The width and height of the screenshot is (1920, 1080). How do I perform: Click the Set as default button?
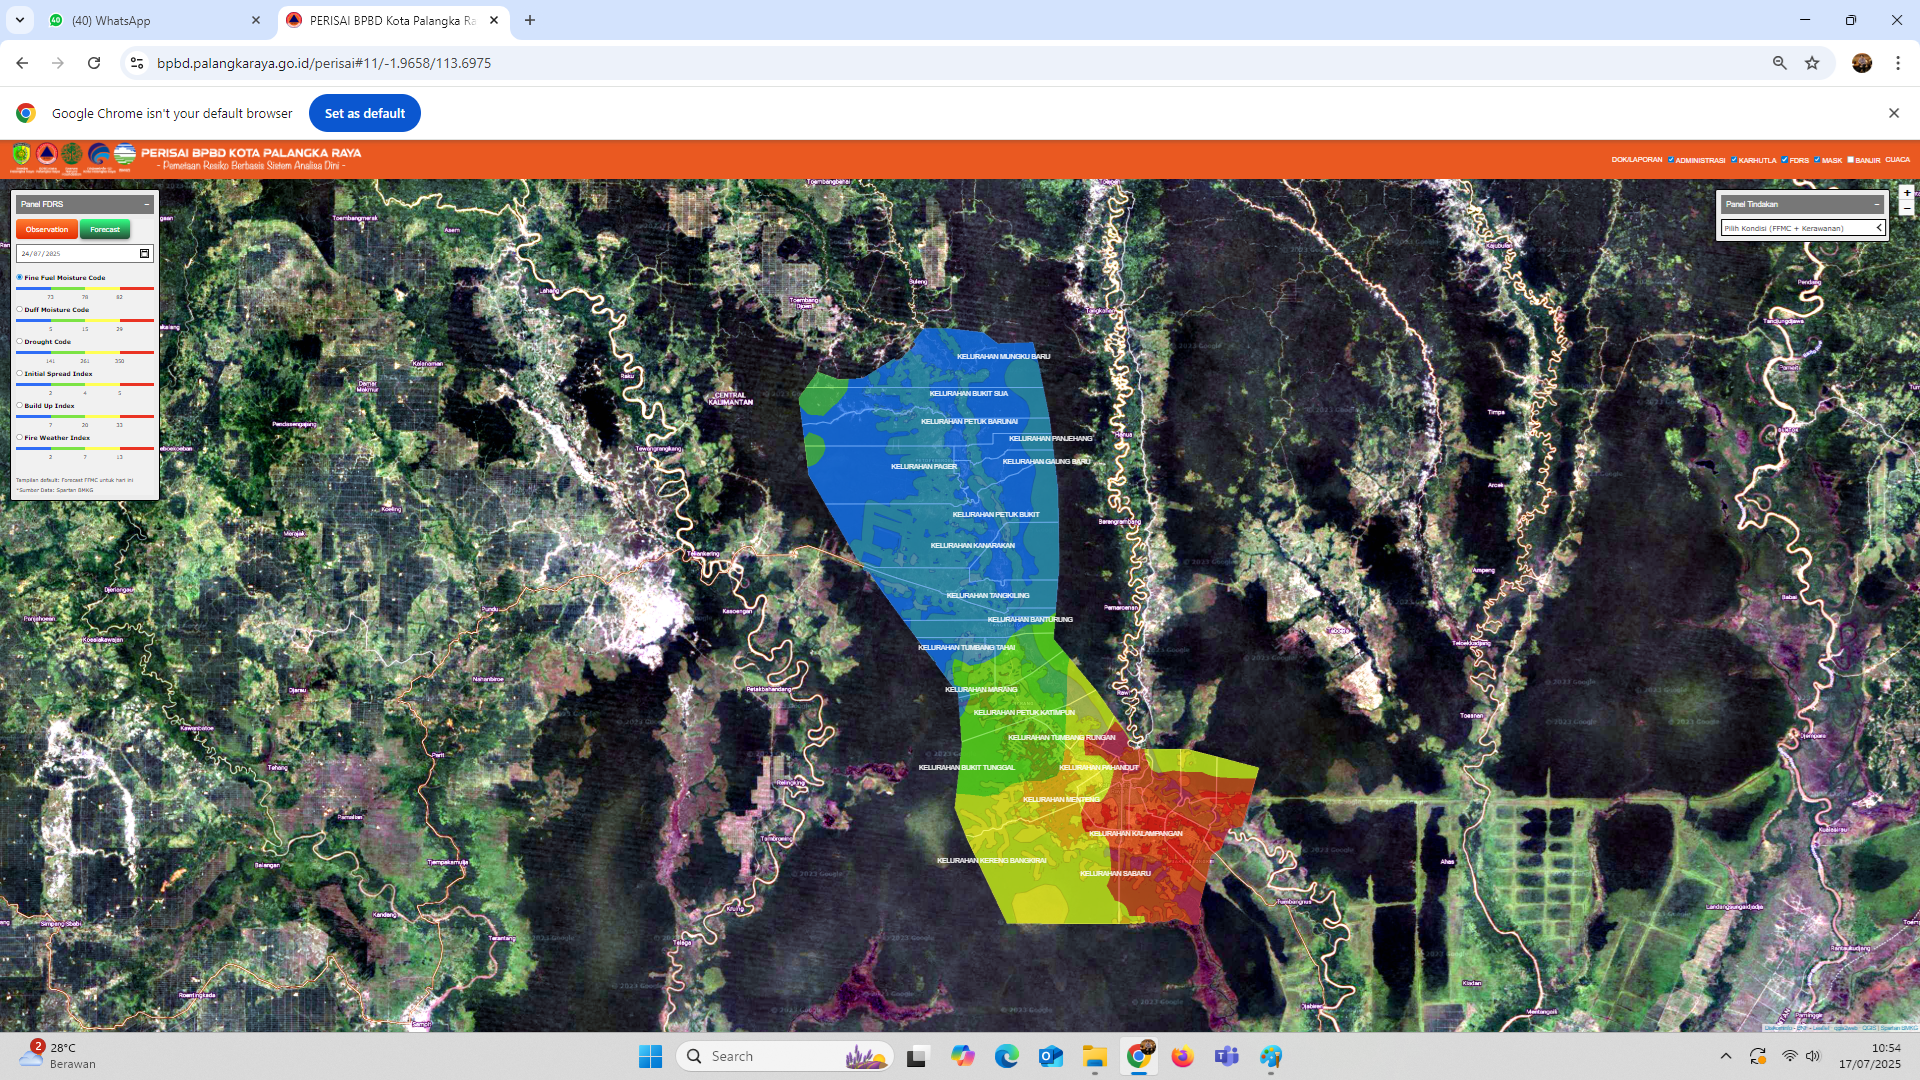click(365, 113)
